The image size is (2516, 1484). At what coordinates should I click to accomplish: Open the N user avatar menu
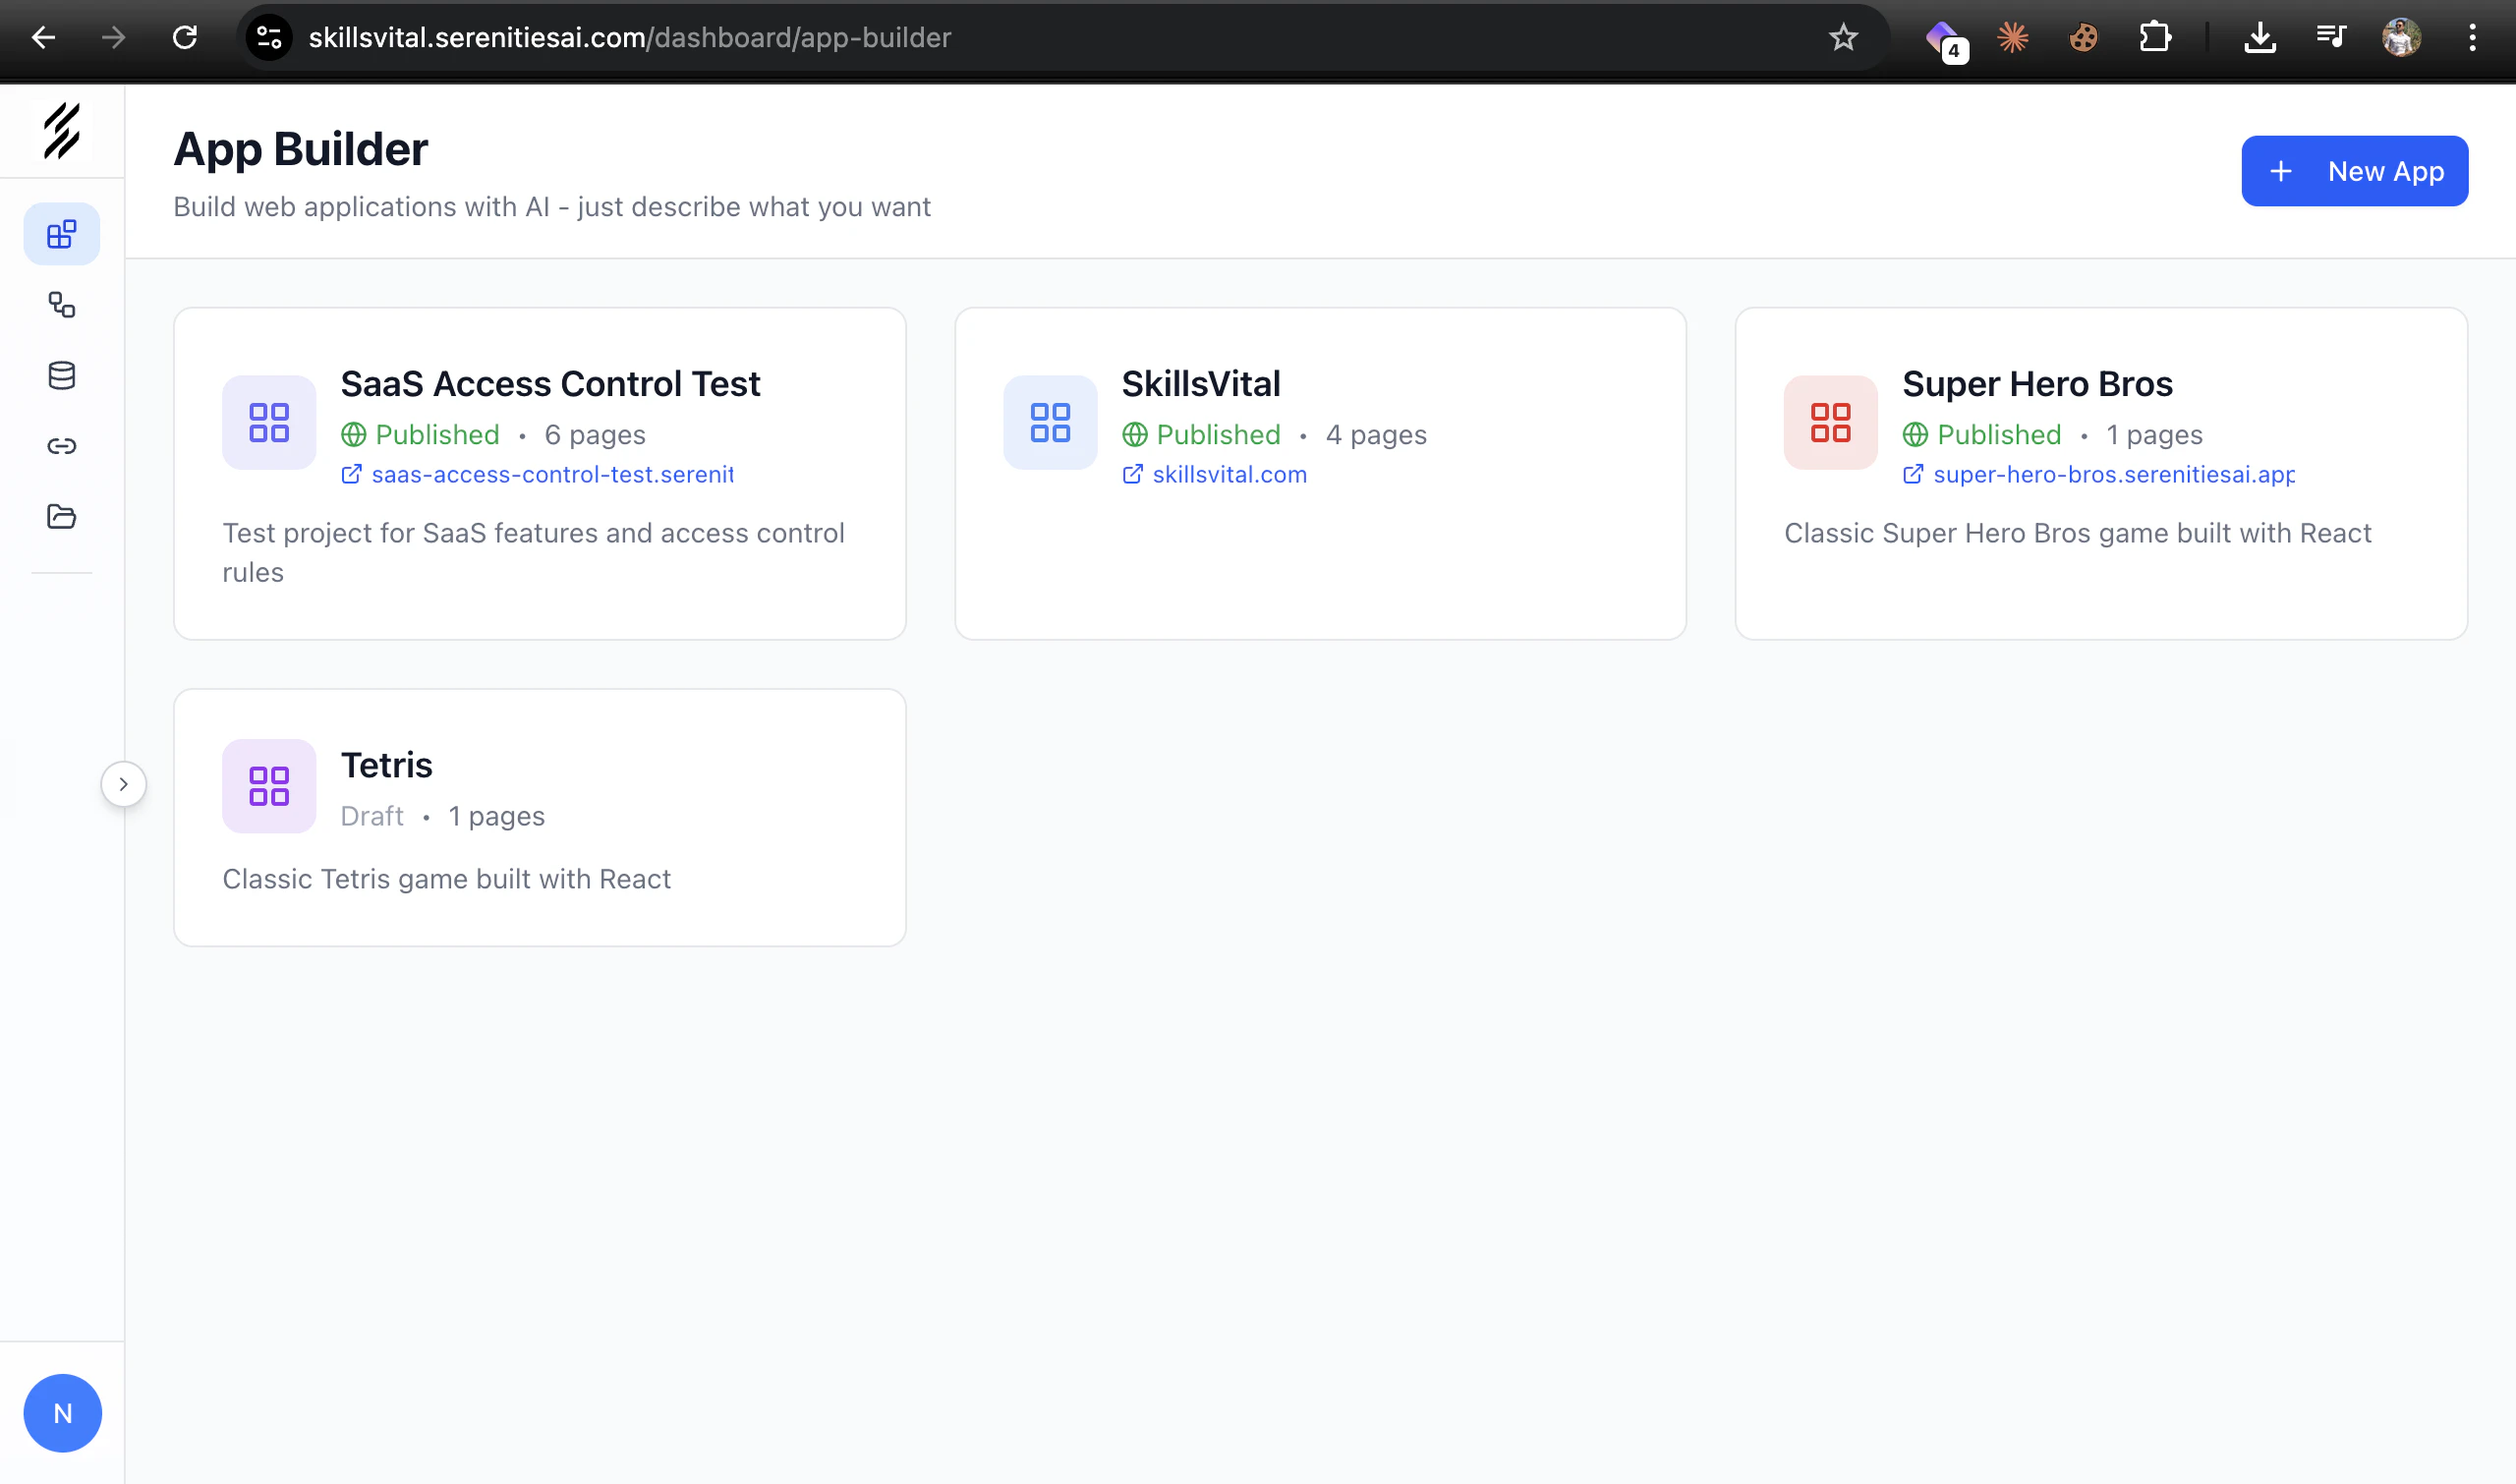(62, 1413)
